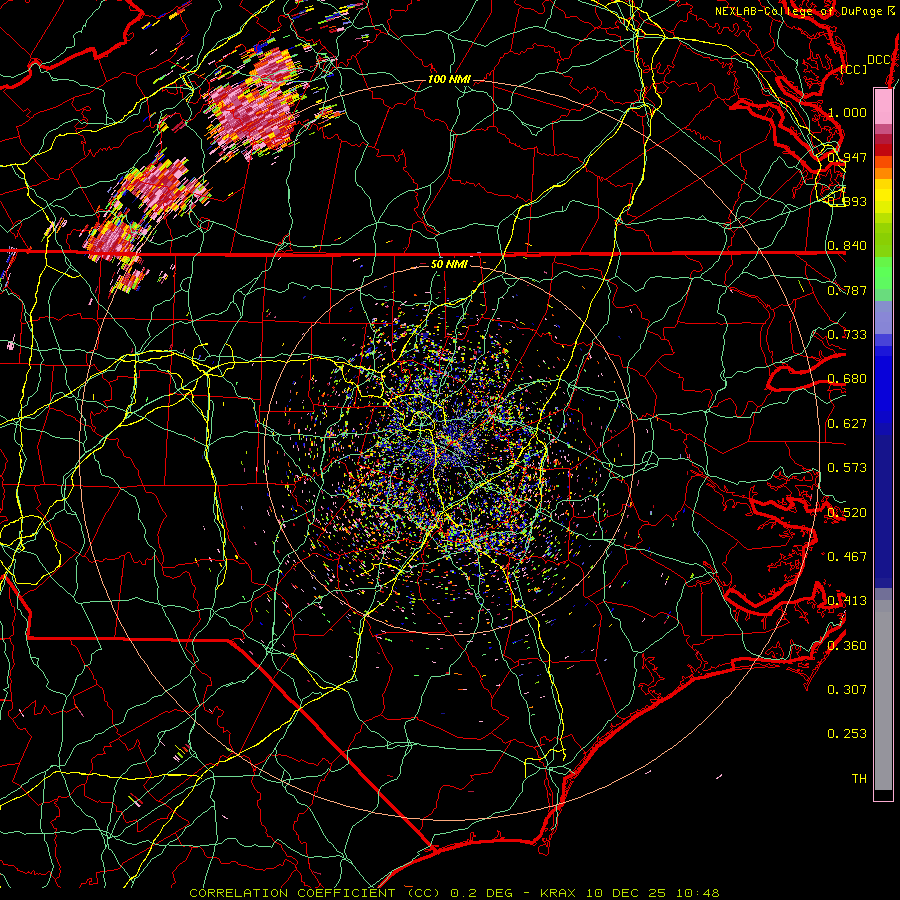Click the 100 NMI range ring label
Screen dimensions: 900x900
click(x=448, y=79)
